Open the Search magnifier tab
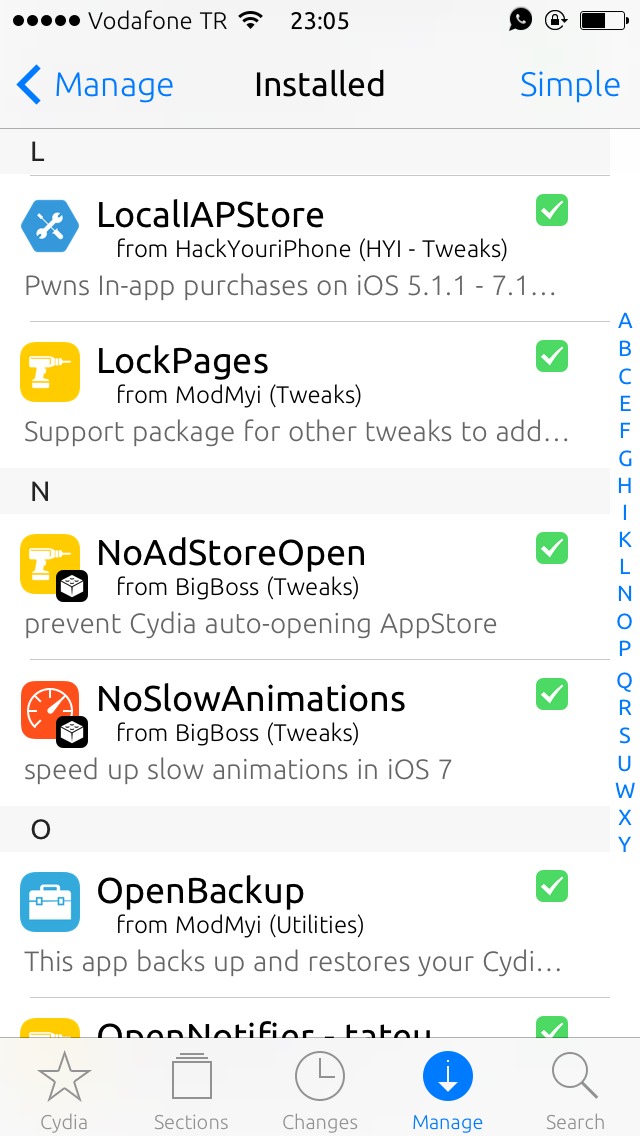 pos(575,1090)
